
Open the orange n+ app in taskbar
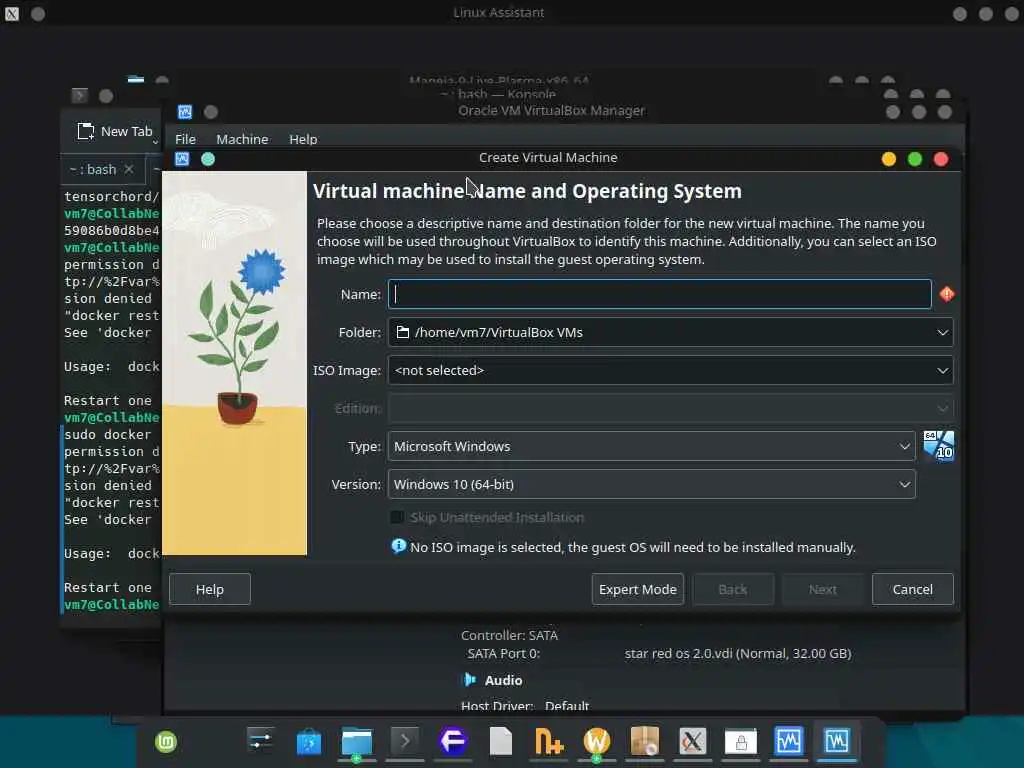(x=549, y=742)
